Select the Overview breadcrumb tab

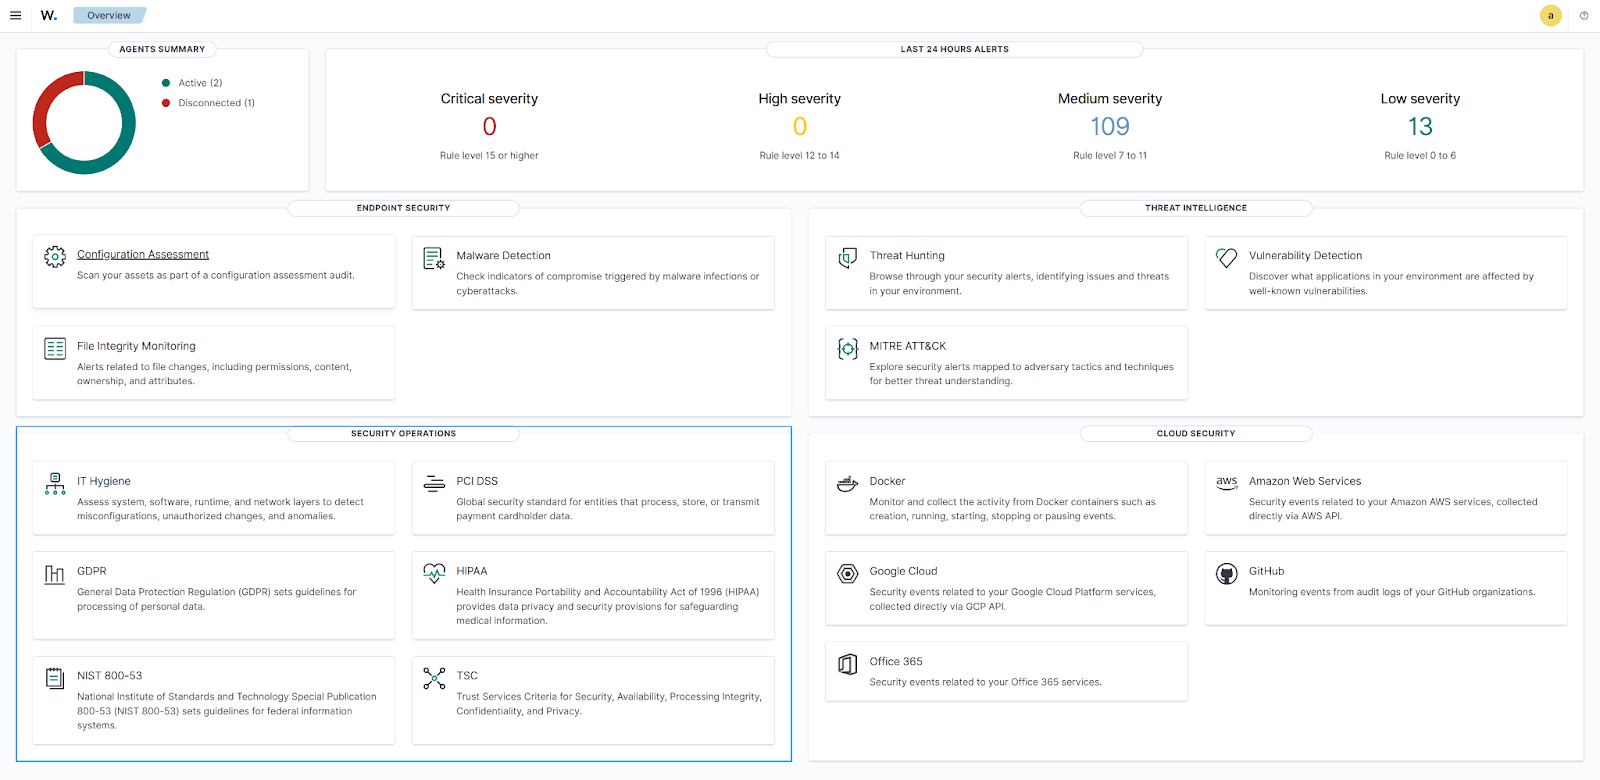point(108,15)
